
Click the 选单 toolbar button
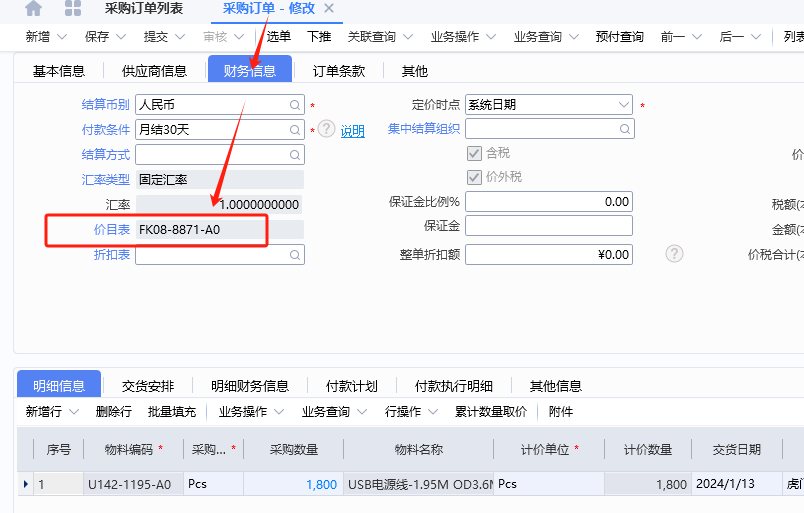tap(279, 37)
